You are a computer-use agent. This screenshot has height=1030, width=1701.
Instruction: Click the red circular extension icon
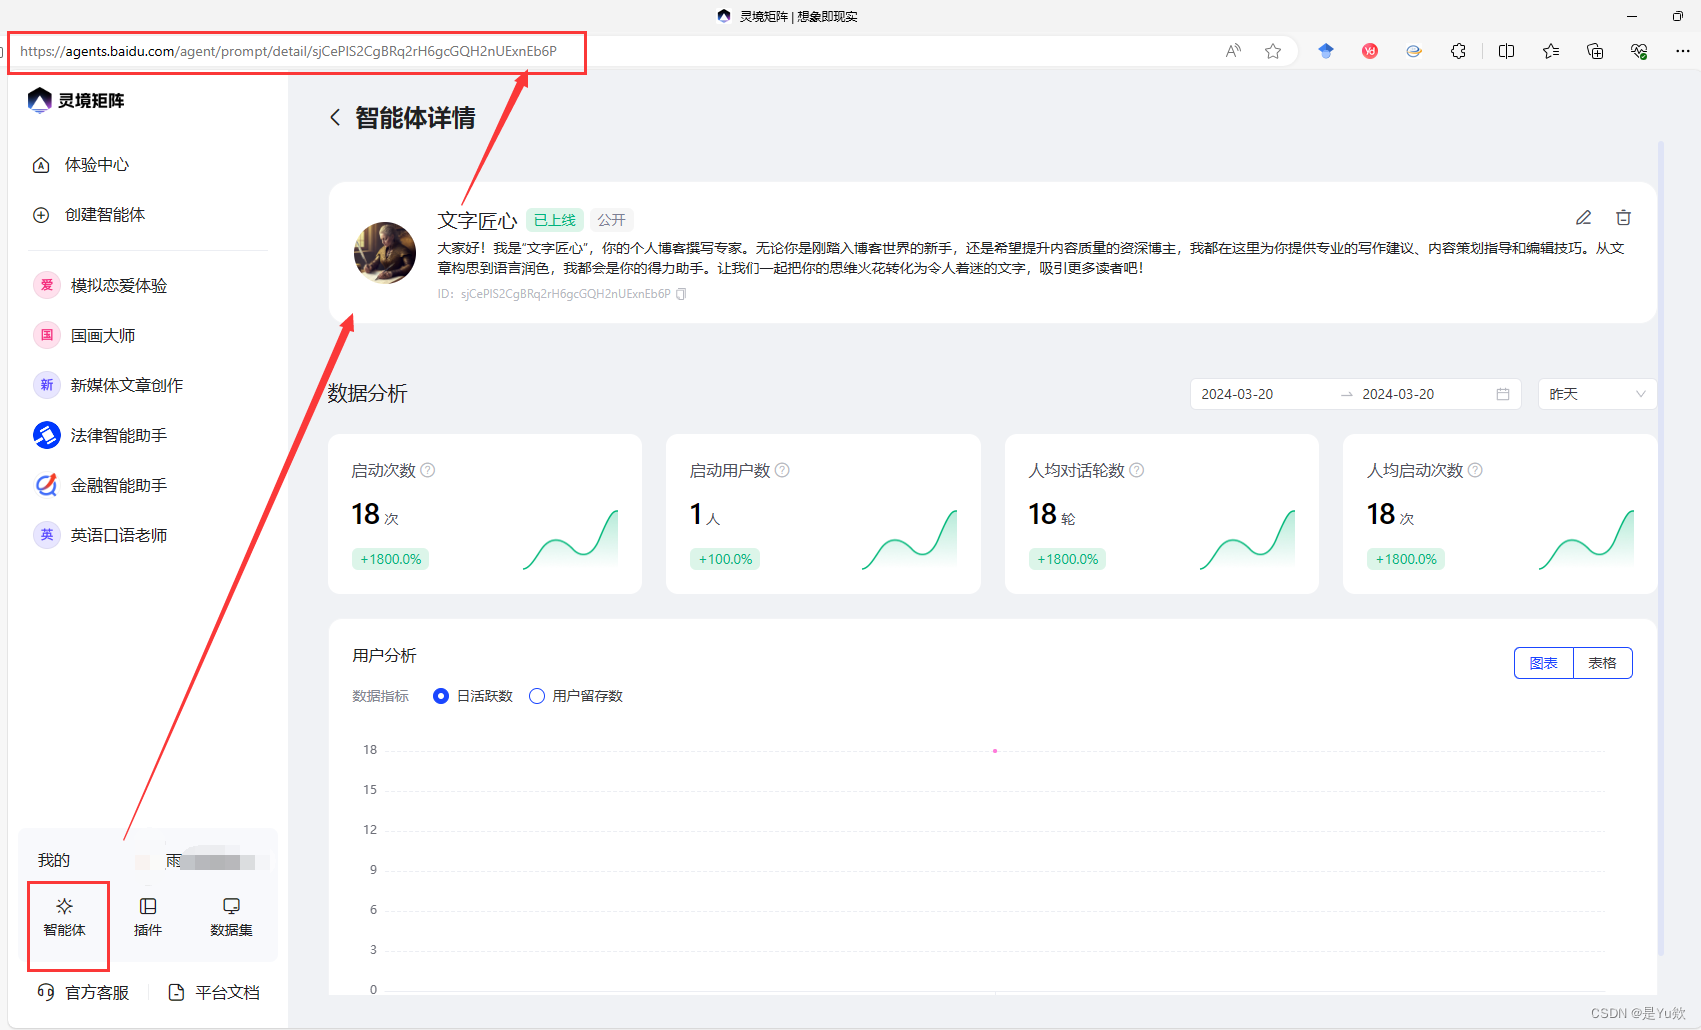click(1370, 51)
